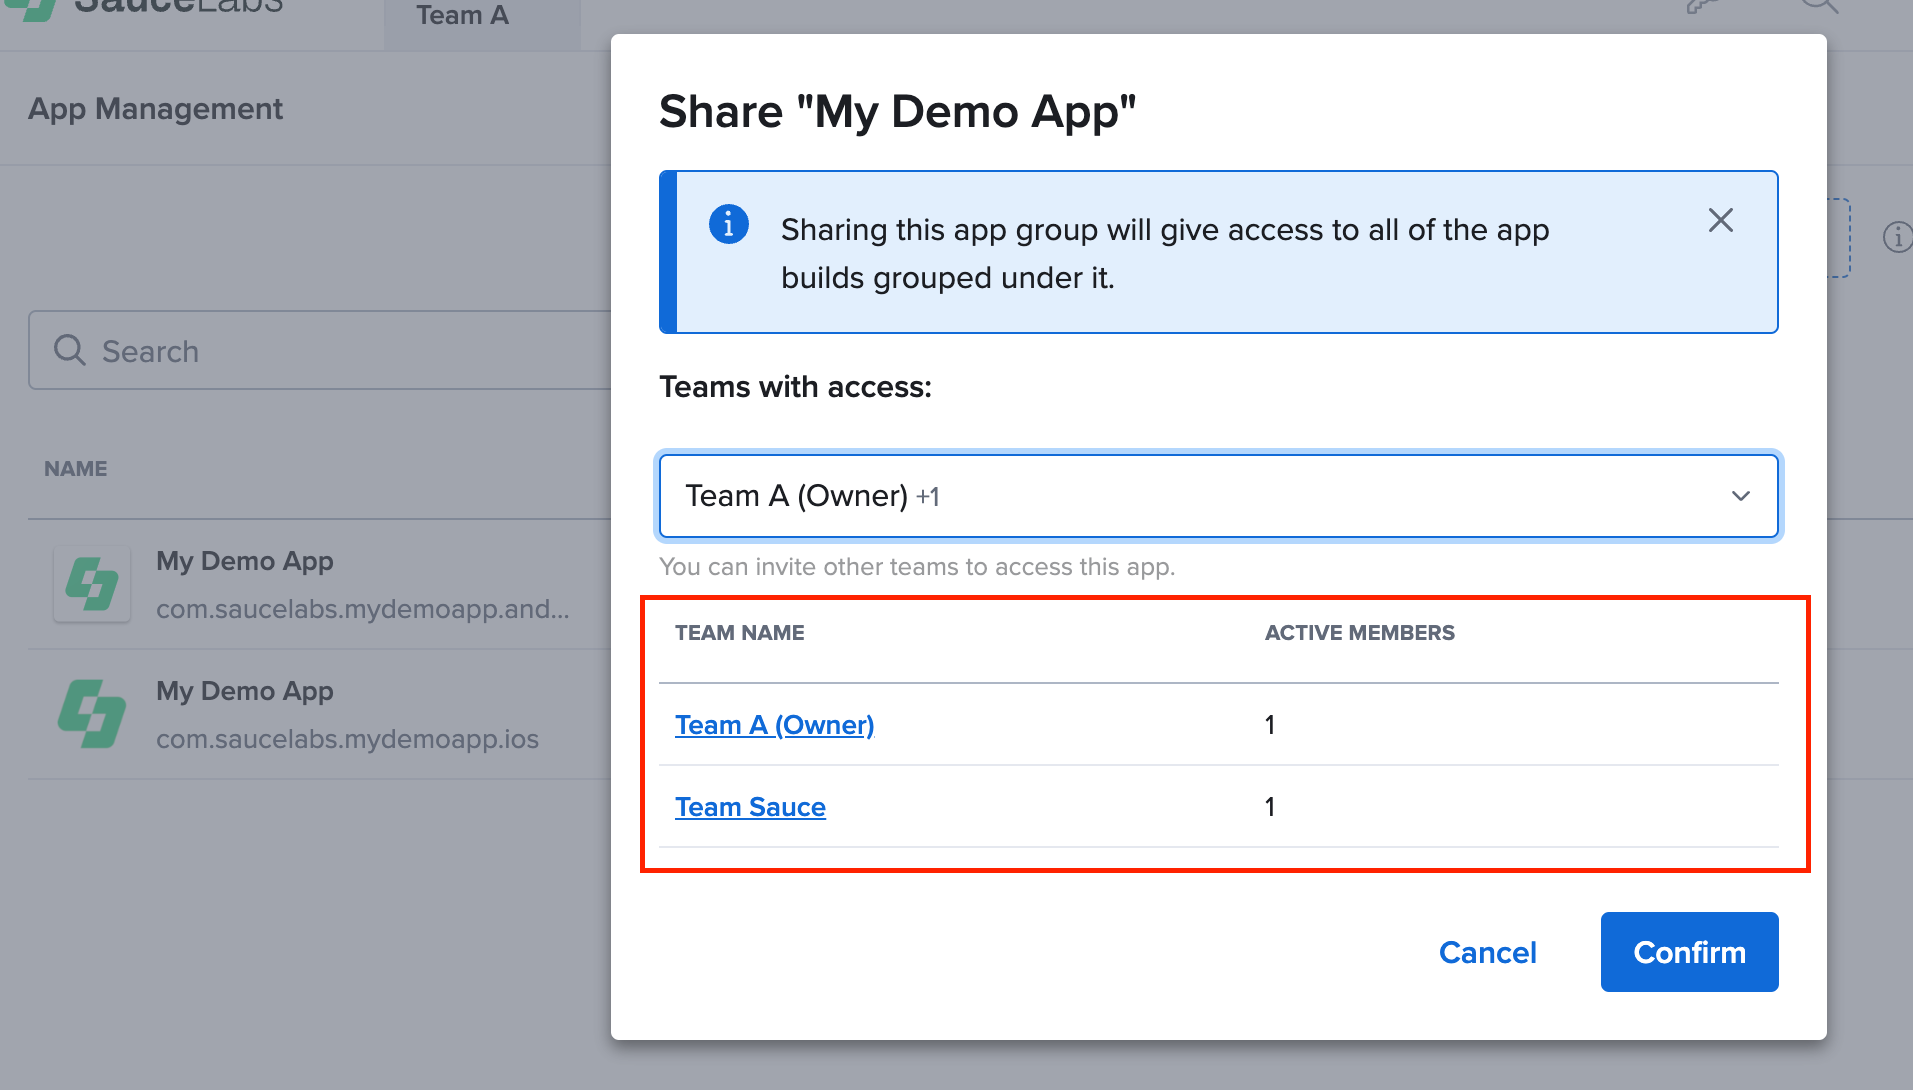1913x1090 pixels.
Task: Click the magnifier icon in the Search field
Action: click(68, 350)
